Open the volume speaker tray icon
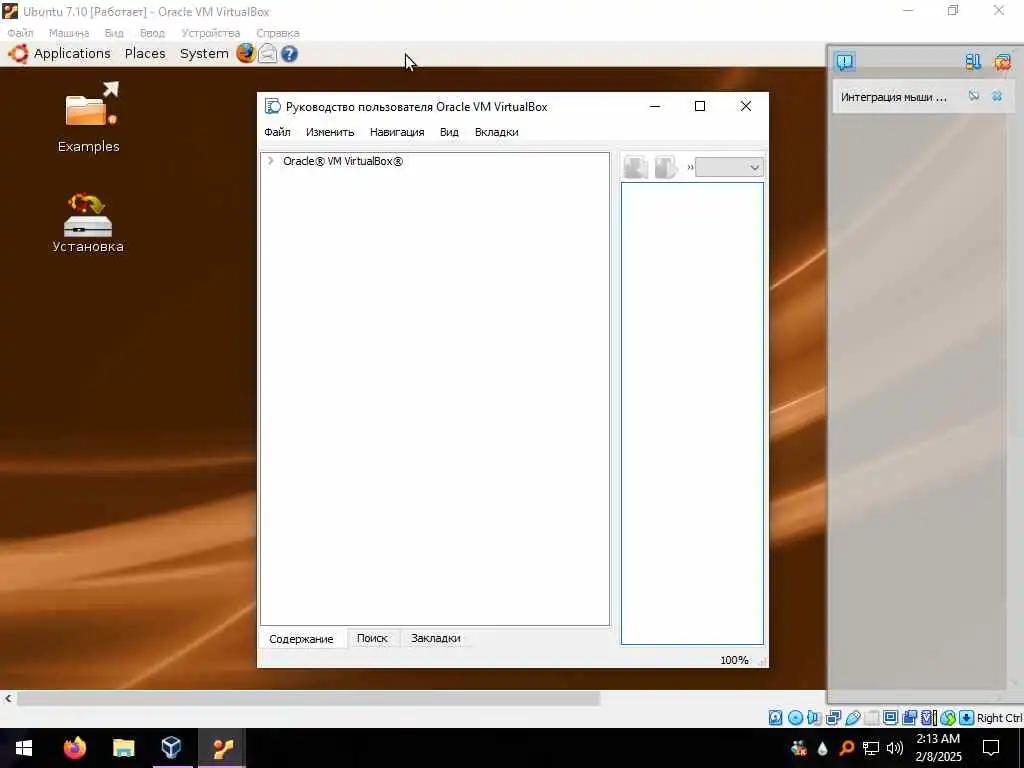The height and width of the screenshot is (768, 1024). pos(895,748)
